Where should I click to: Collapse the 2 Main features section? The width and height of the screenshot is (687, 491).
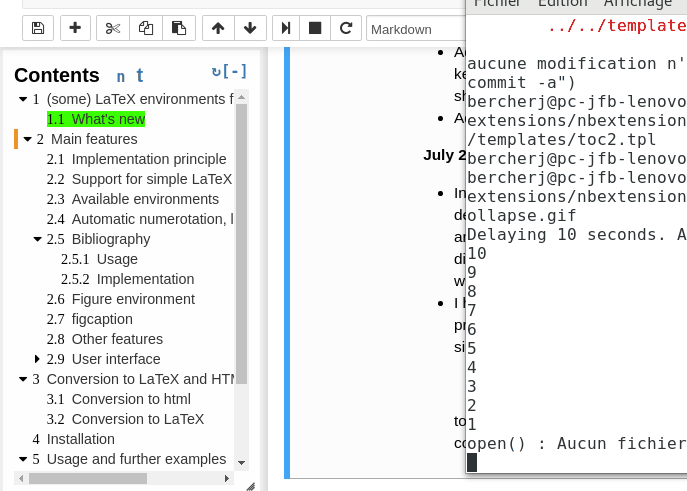28,140
